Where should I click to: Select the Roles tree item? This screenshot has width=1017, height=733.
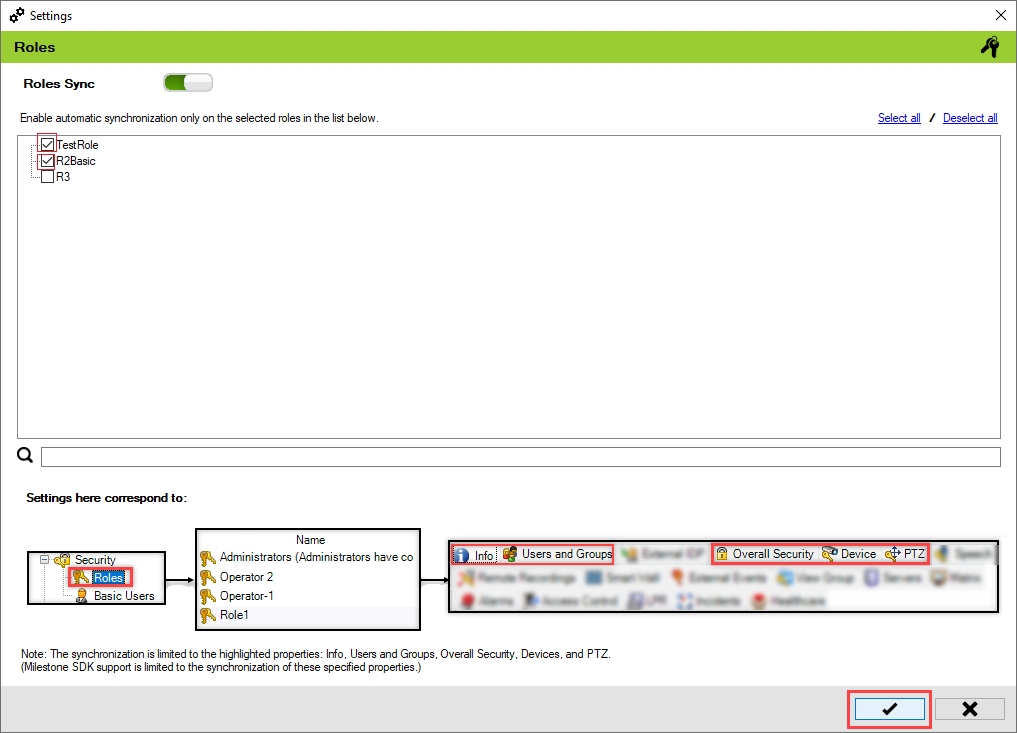click(107, 578)
